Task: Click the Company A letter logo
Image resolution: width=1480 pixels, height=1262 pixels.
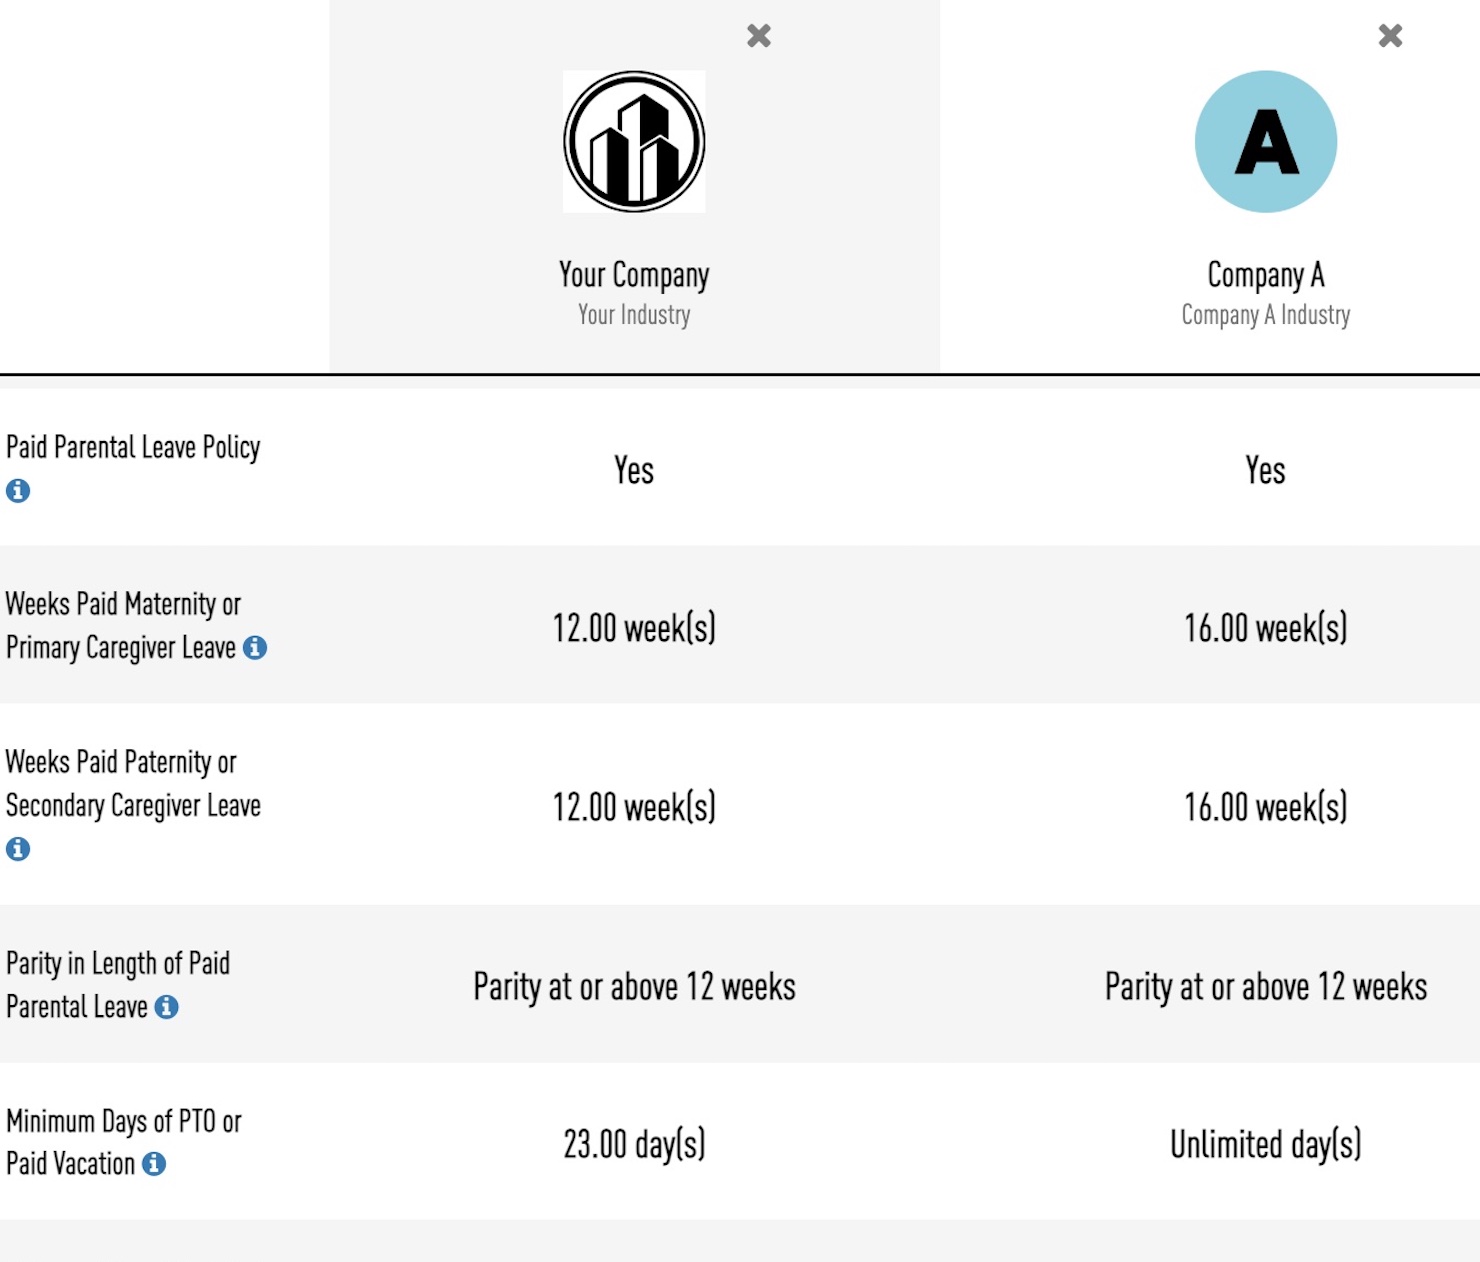Action: click(1266, 141)
